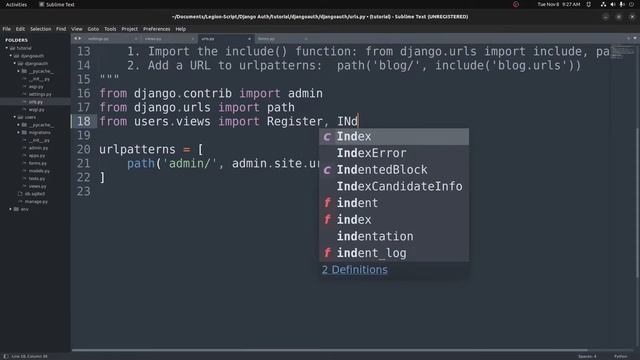This screenshot has height=360, width=640.
Task: Click the folder icon of env
Action: pos(16,209)
